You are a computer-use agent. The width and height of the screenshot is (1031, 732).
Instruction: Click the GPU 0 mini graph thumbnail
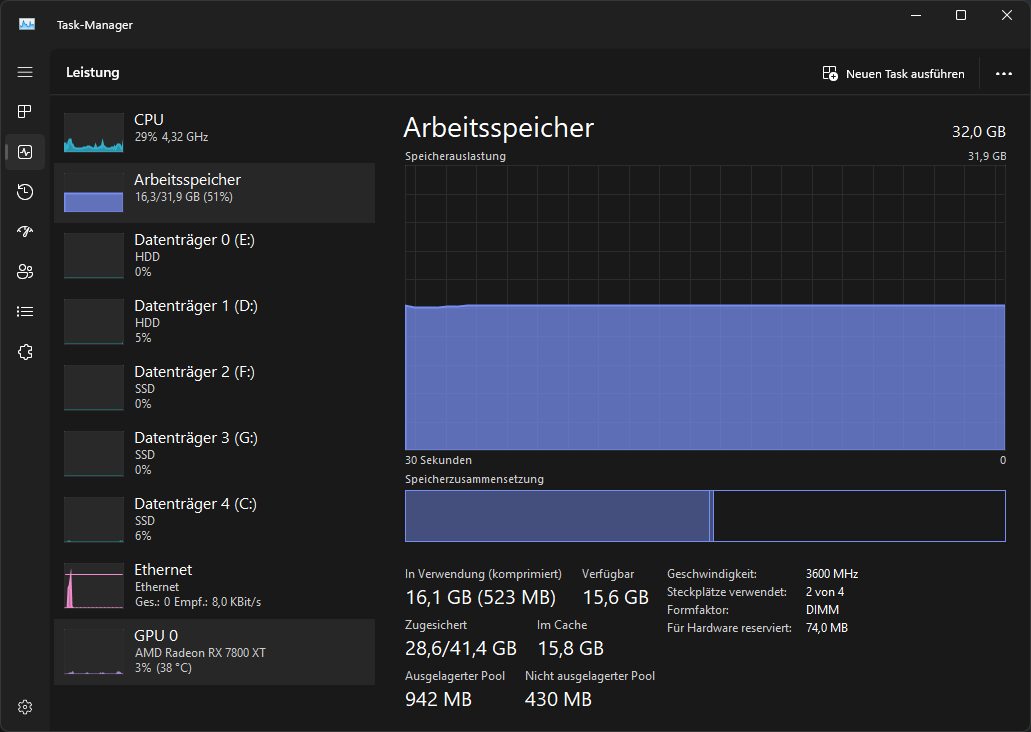point(93,652)
